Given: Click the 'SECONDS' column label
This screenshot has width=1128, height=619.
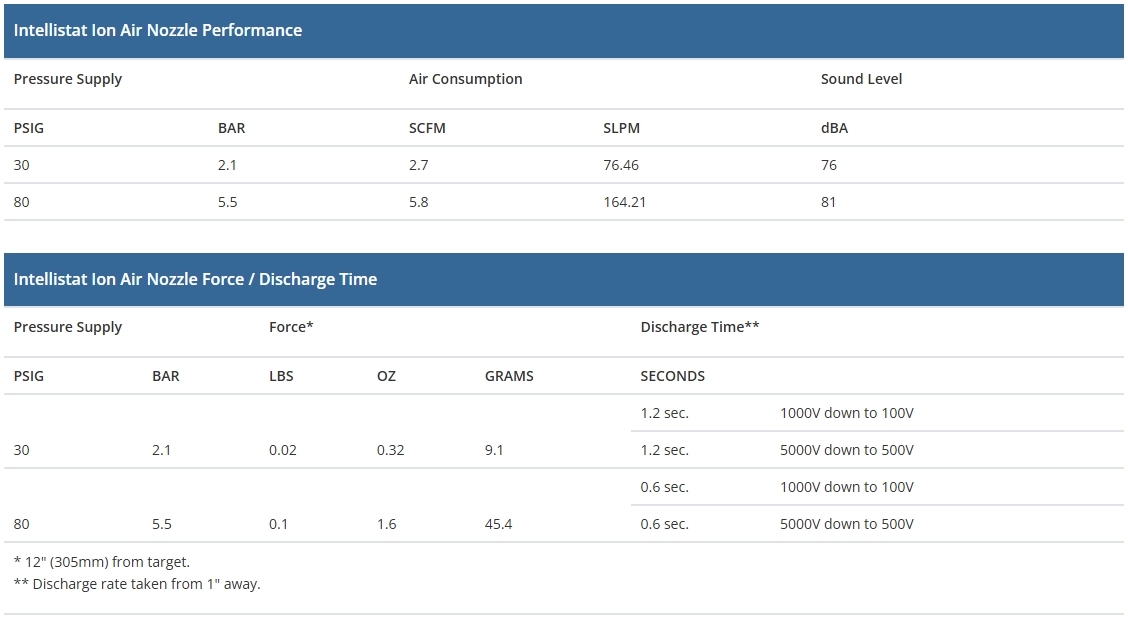Looking at the screenshot, I should coord(673,376).
